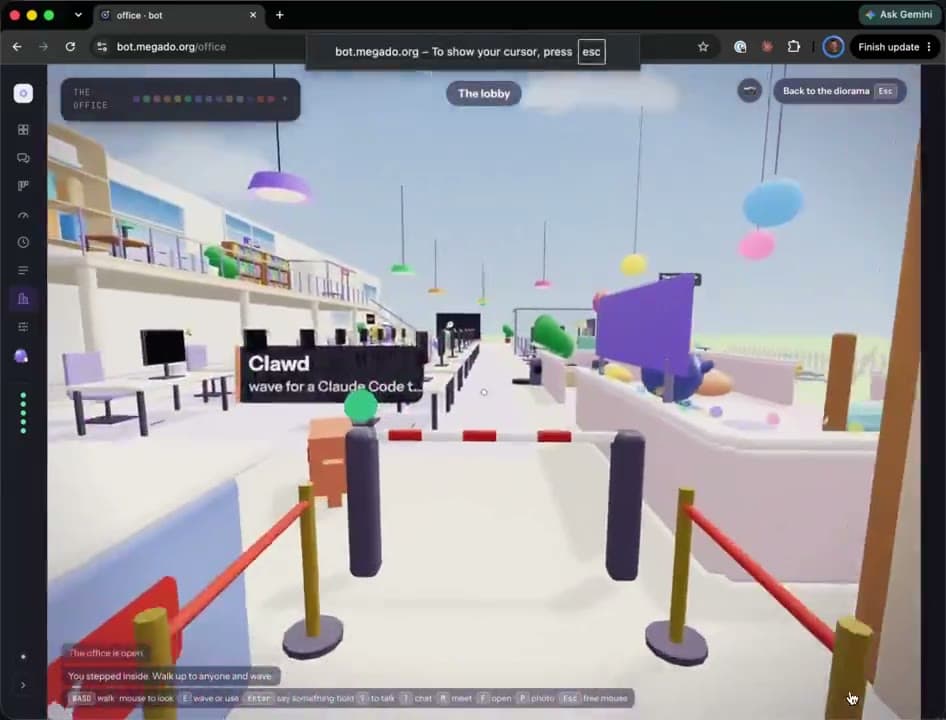Select the active office building sidebar icon
Image resolution: width=946 pixels, height=720 pixels.
pyautogui.click(x=23, y=299)
